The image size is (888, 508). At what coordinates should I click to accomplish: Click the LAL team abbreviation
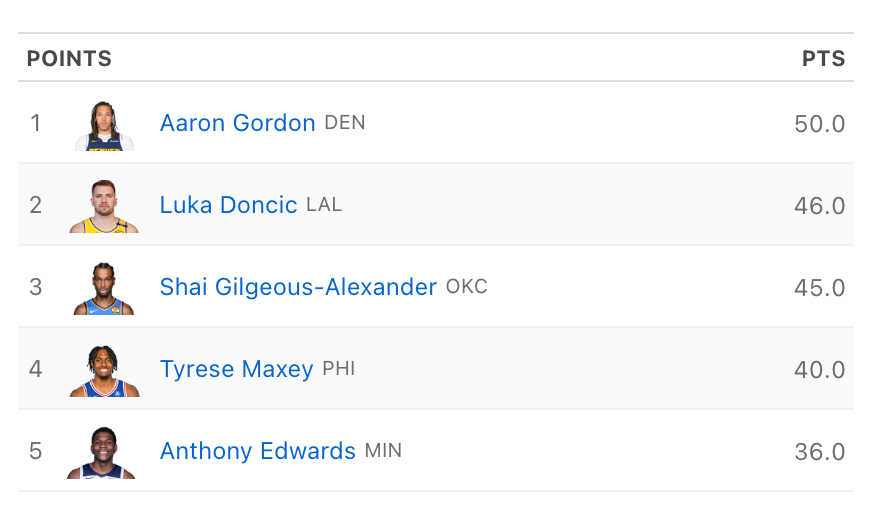click(324, 205)
